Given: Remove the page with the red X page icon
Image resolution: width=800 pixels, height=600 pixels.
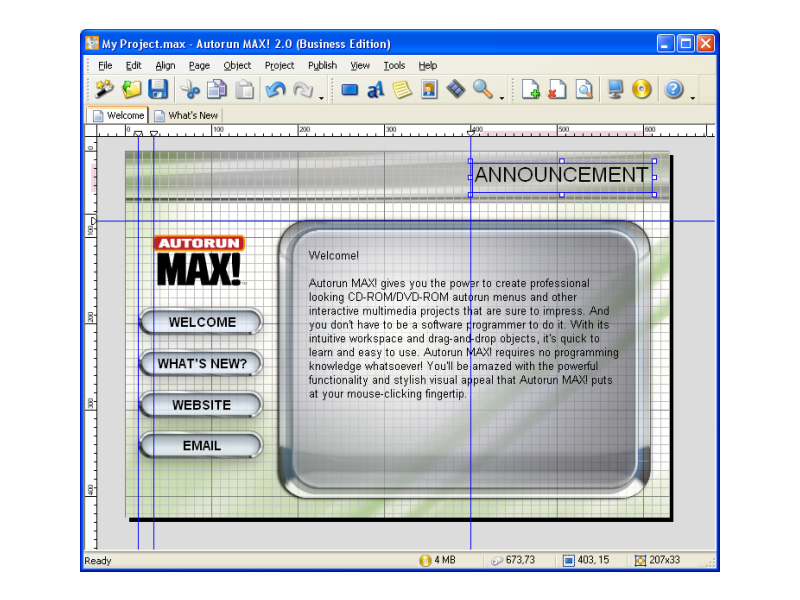Looking at the screenshot, I should [x=557, y=90].
